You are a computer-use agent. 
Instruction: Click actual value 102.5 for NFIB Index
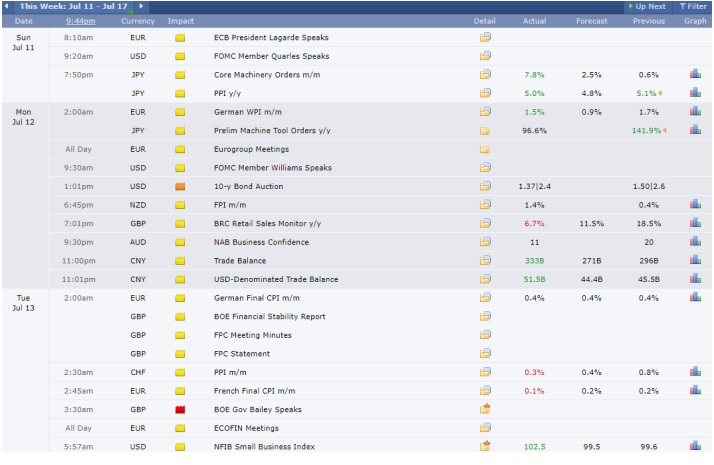(534, 447)
